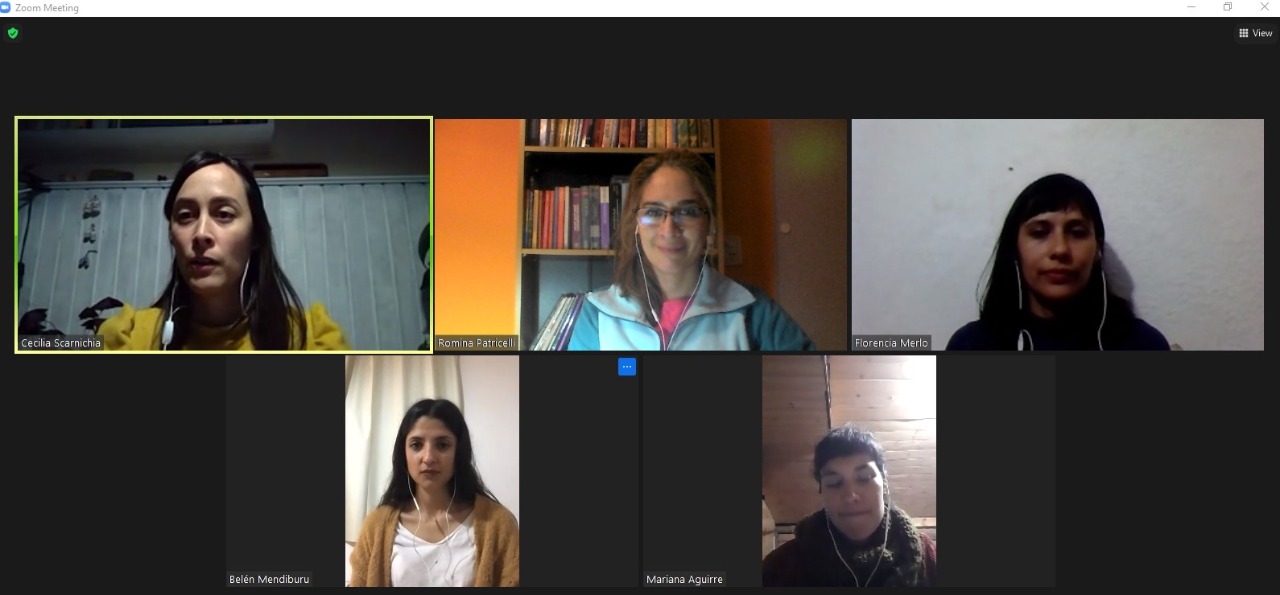Click the Cecilia Scarnichia name label
Image resolution: width=1280 pixels, height=595 pixels.
pyautogui.click(x=61, y=343)
